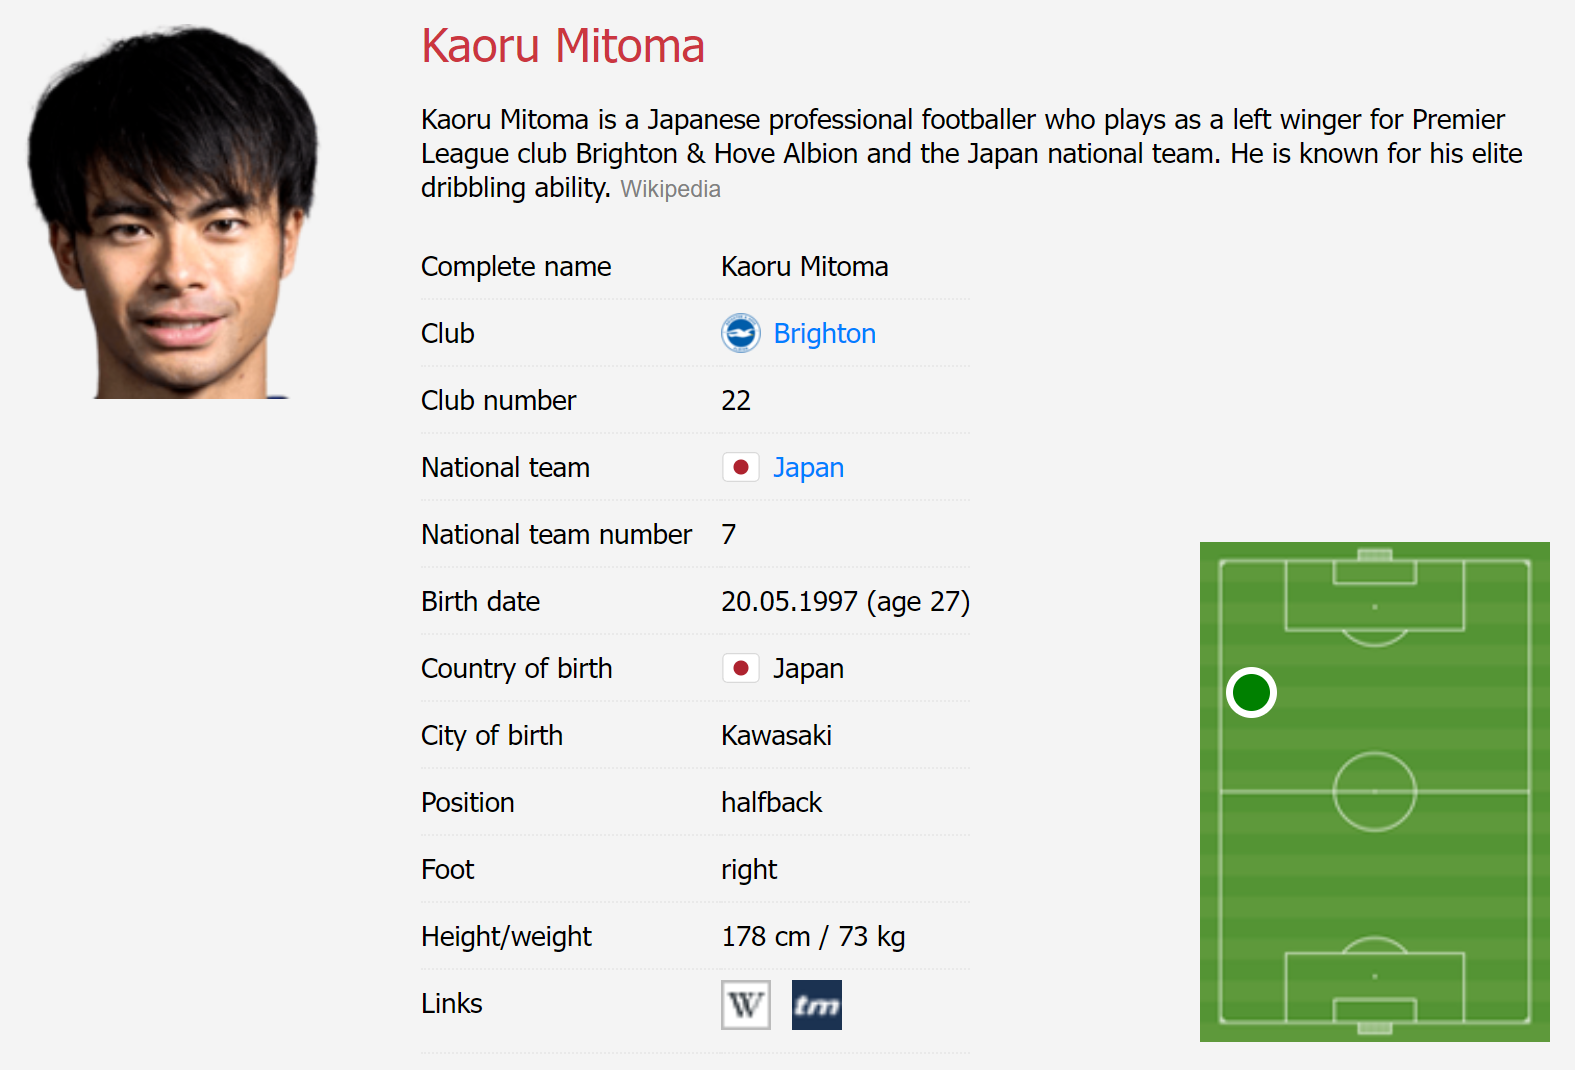This screenshot has width=1575, height=1070.
Task: Click the Kaoru Mitoma page heading
Action: tap(563, 46)
